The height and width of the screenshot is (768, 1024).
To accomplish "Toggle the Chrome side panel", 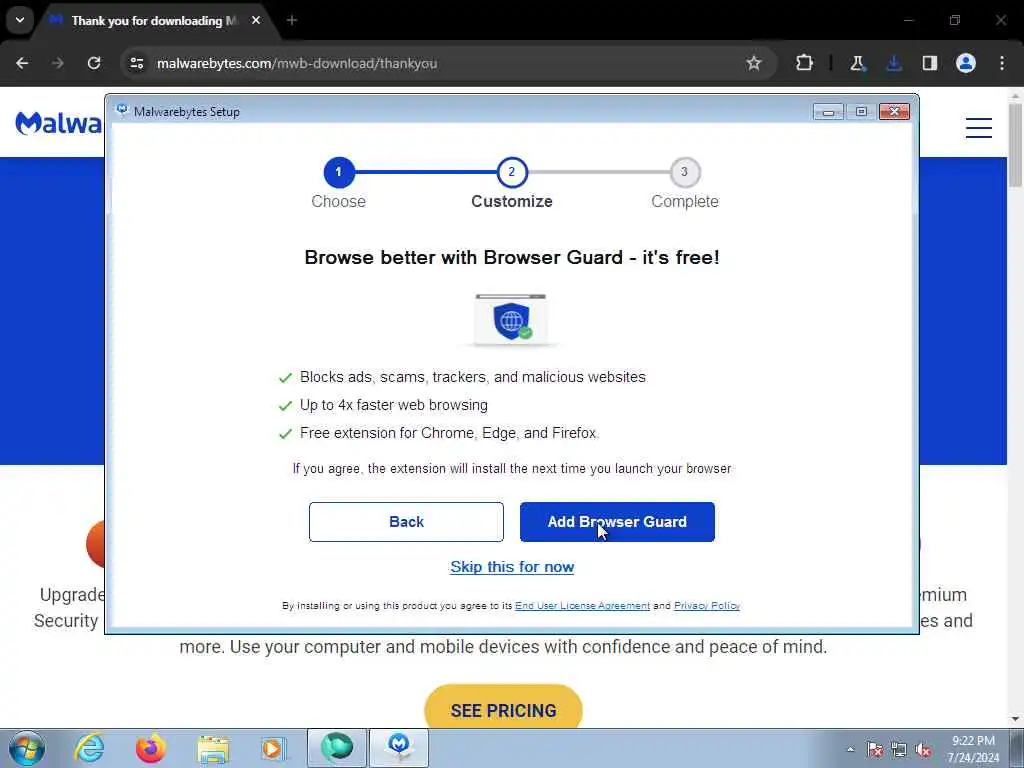I will click(x=930, y=63).
